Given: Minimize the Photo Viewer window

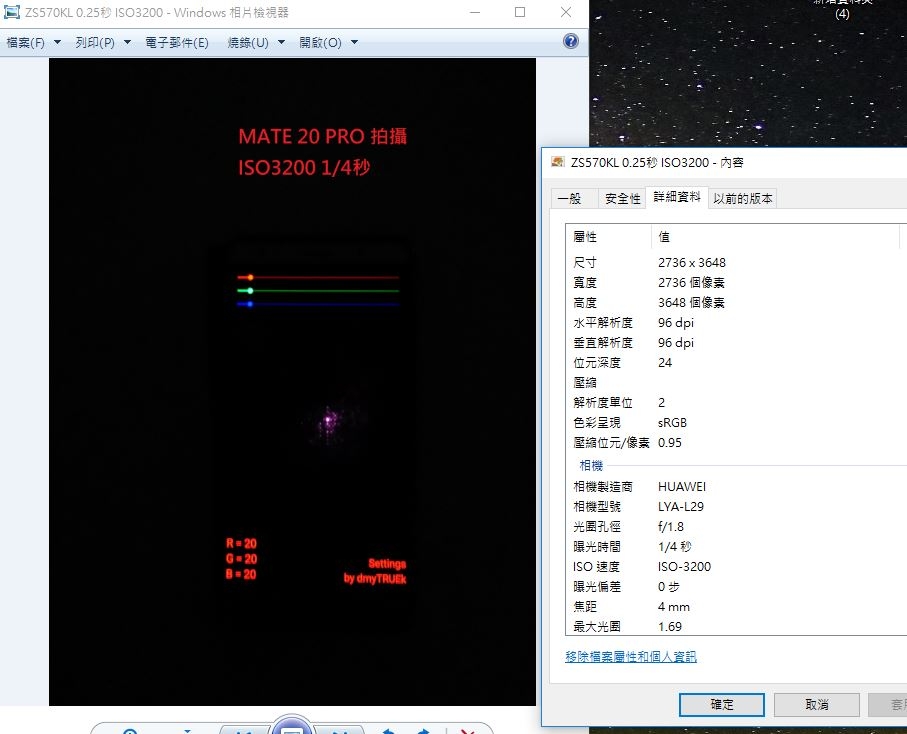Looking at the screenshot, I should (x=475, y=12).
